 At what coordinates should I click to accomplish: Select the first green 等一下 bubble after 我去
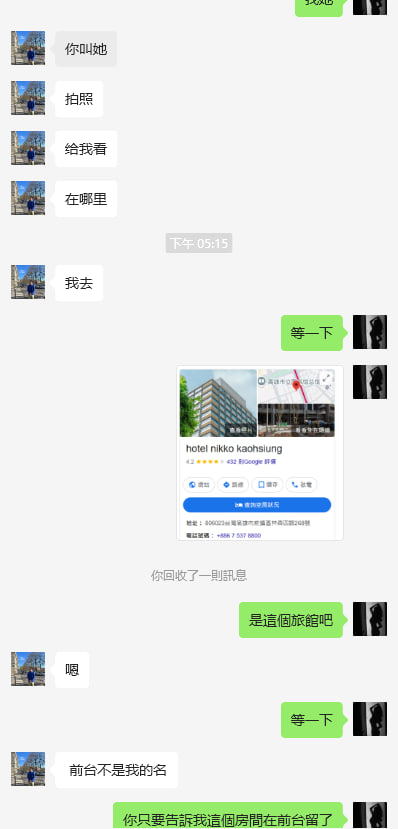coord(312,333)
